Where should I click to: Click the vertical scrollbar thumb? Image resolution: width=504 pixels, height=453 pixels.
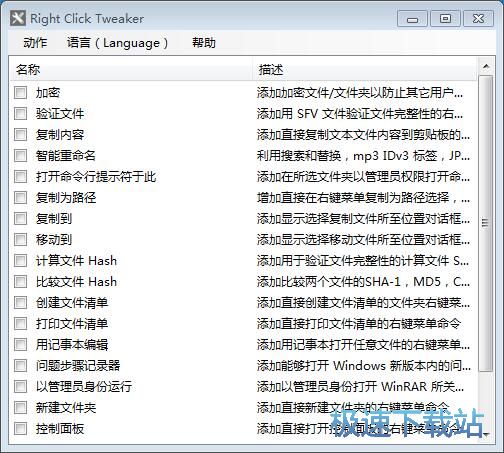486,223
